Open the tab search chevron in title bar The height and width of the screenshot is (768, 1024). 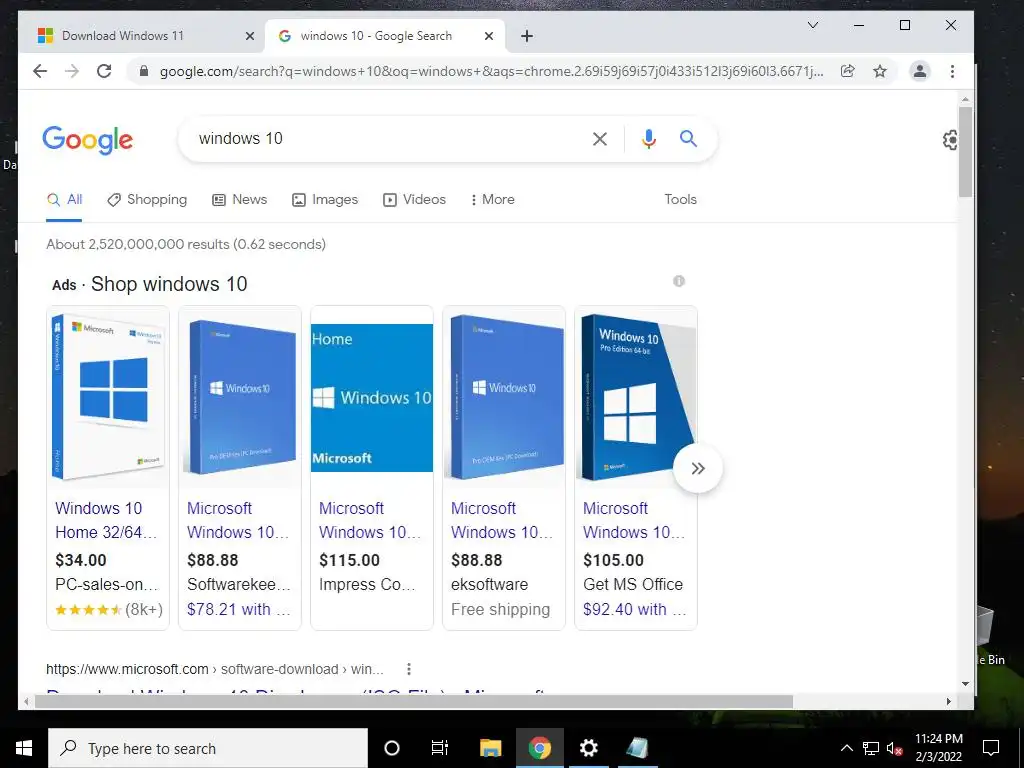click(813, 25)
